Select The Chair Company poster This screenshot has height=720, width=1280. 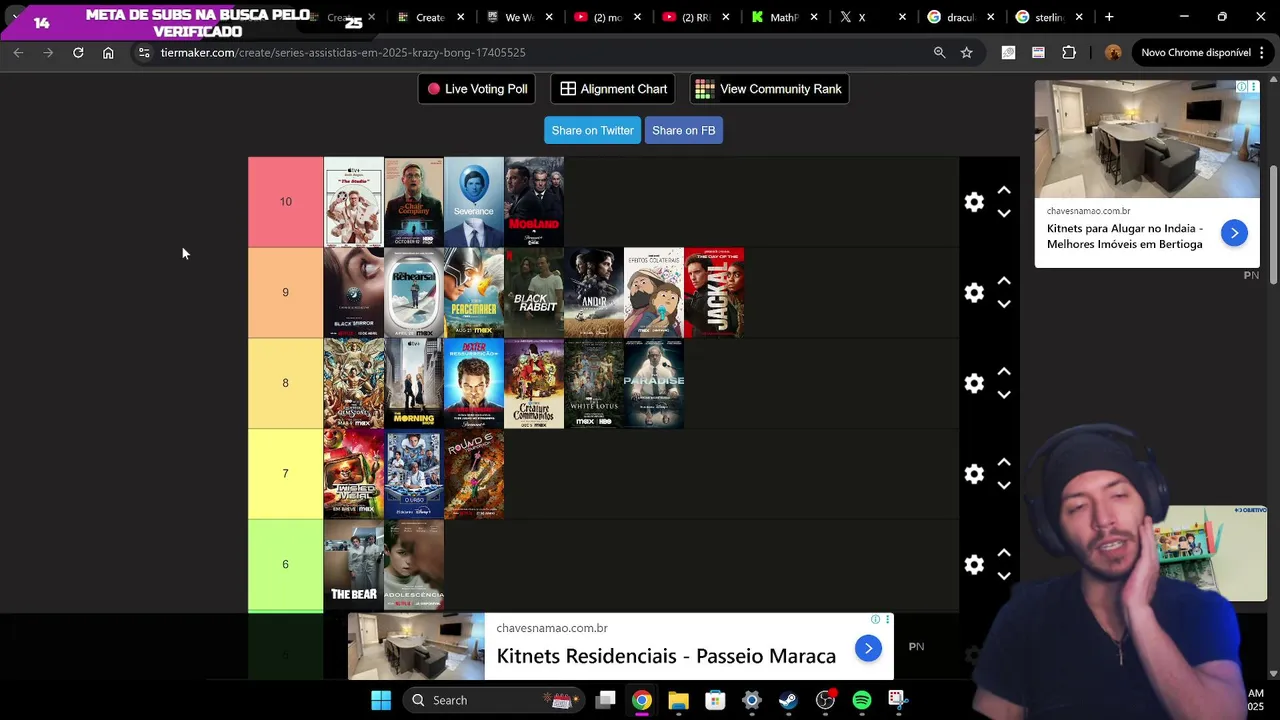(414, 202)
